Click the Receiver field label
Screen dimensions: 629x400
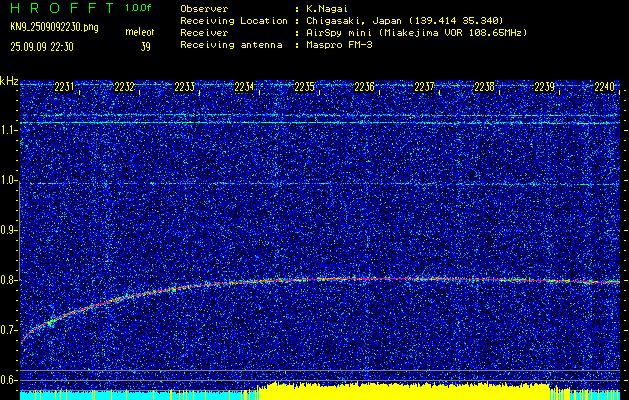tap(204, 33)
